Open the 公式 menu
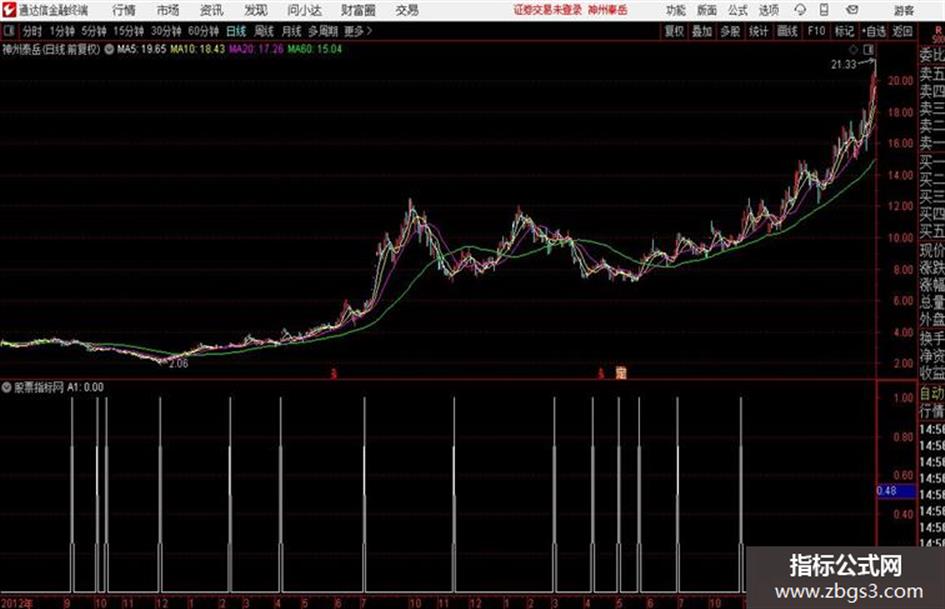Image resolution: width=945 pixels, height=609 pixels. tap(738, 10)
